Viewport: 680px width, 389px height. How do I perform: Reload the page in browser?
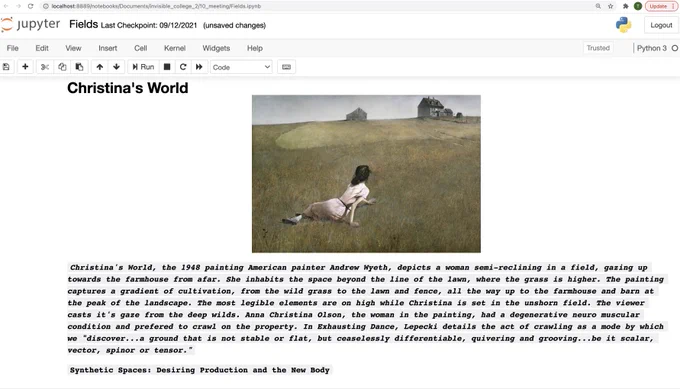point(30,6)
